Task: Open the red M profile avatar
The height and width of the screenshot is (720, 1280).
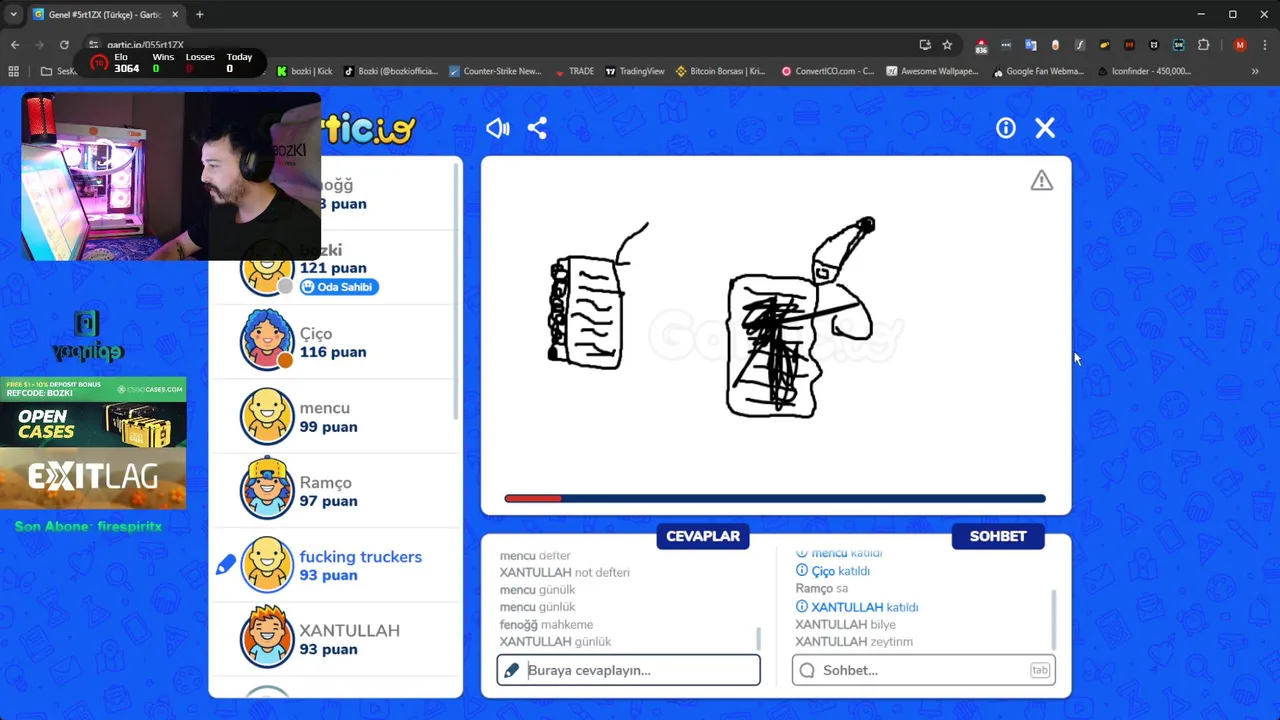Action: [x=1240, y=45]
